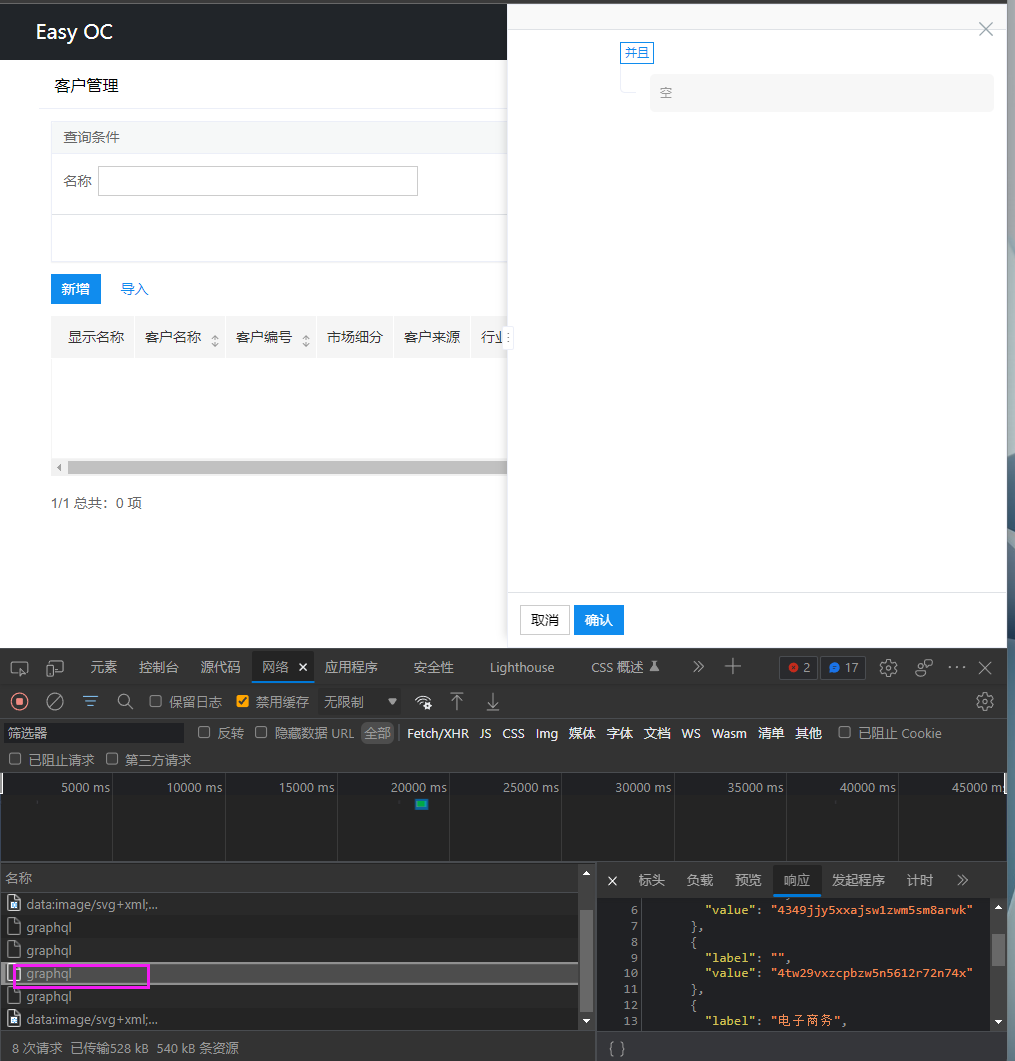Close the filter drawer panel

click(986, 29)
